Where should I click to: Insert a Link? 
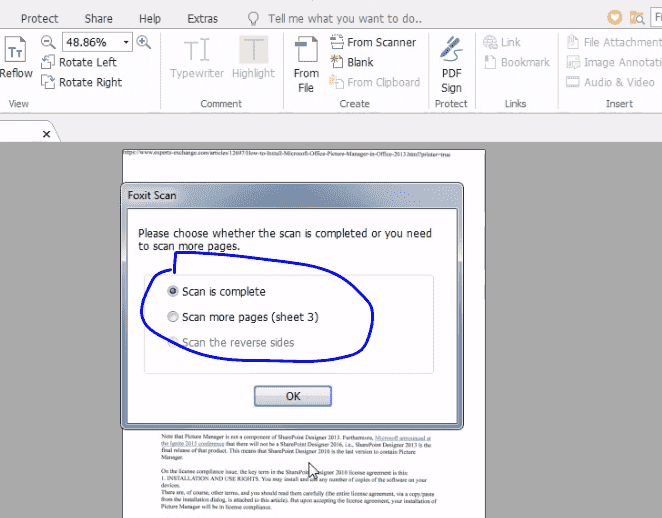tap(502, 42)
